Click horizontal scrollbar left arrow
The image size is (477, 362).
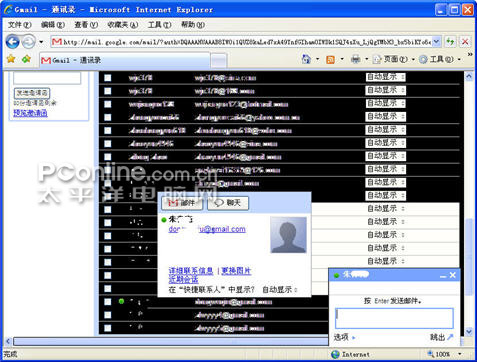[8, 341]
